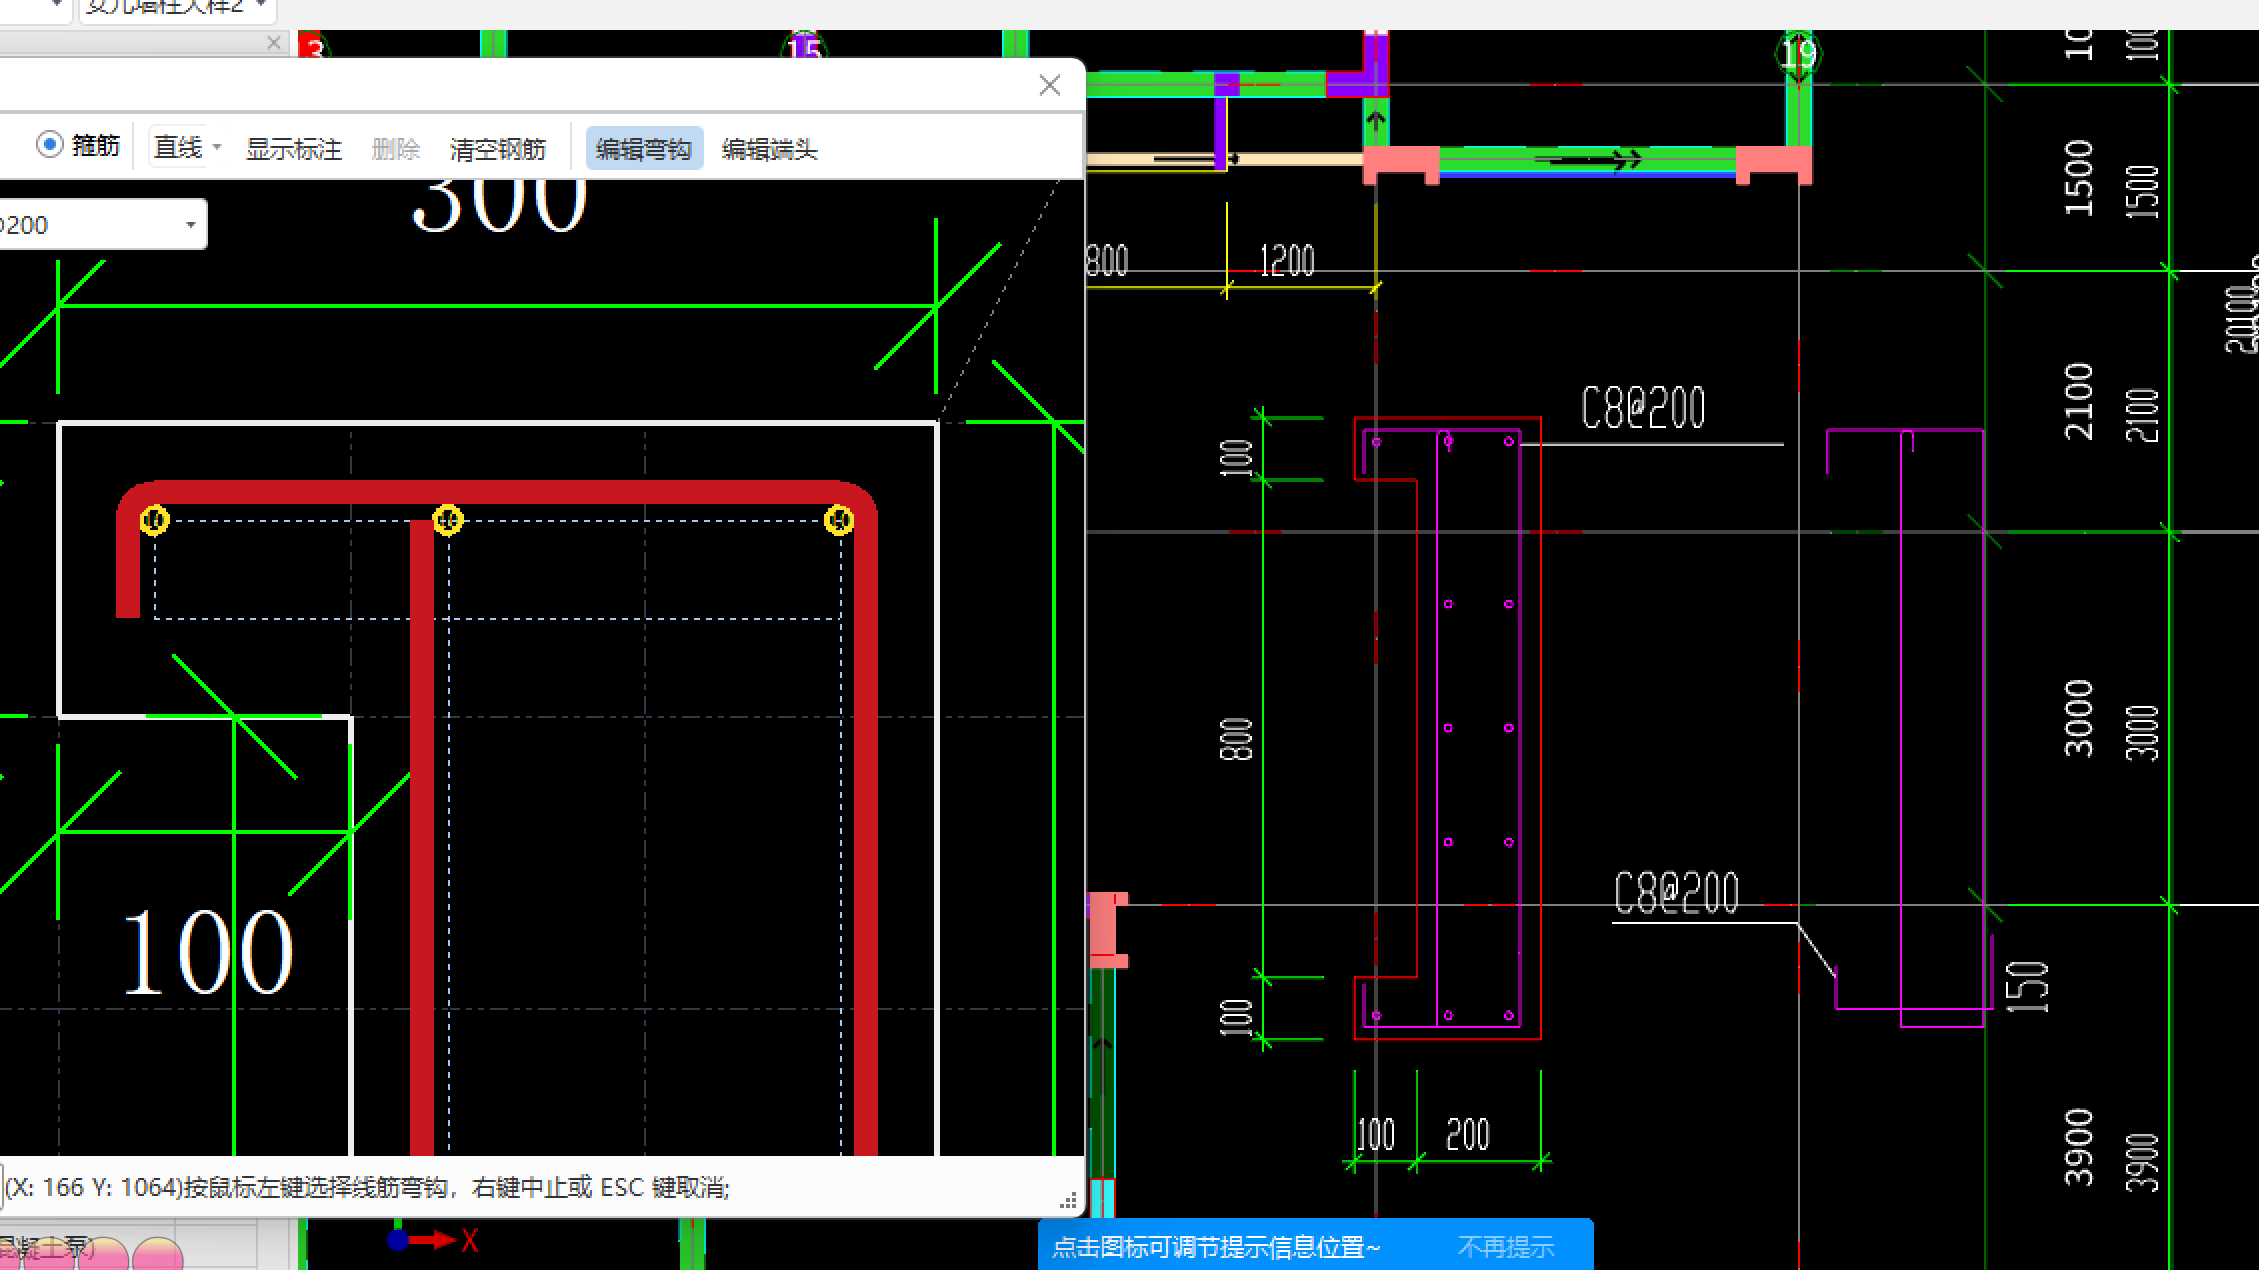Screen dimensions: 2259x1270
Task: Click the vertical 800 dimension in the column detail
Action: (x=1237, y=739)
